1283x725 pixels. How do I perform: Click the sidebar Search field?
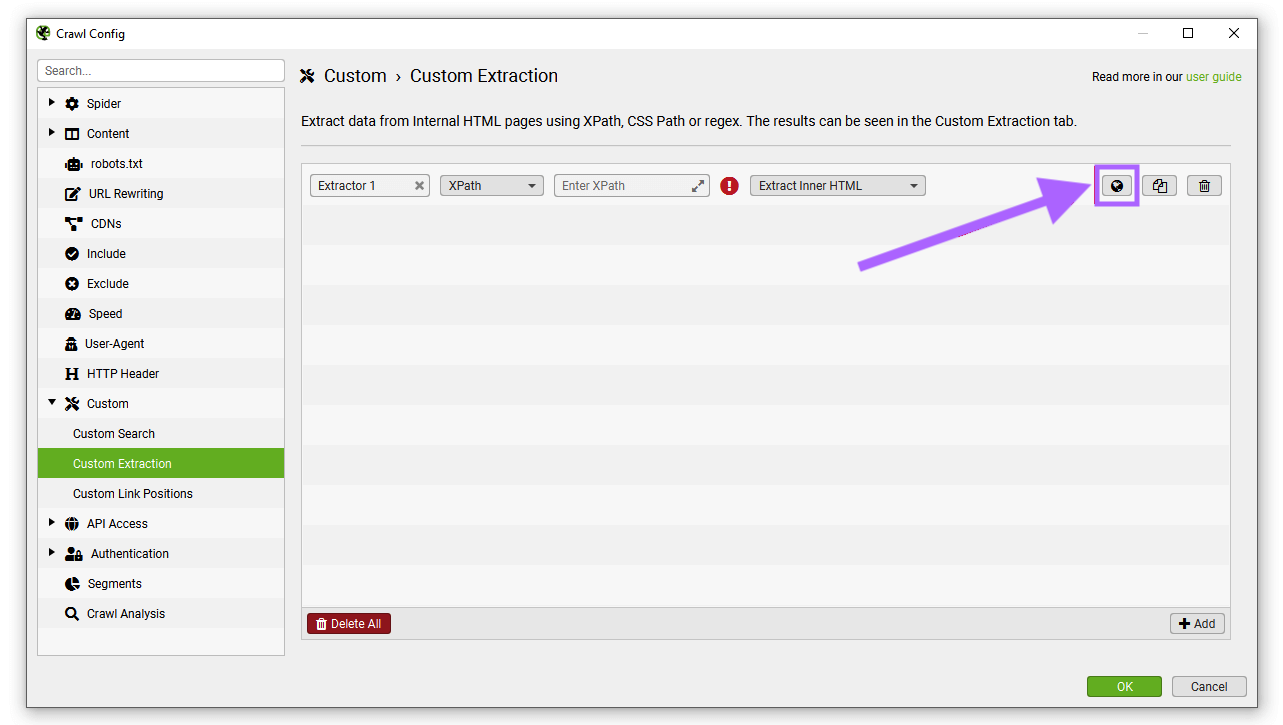tap(160, 70)
